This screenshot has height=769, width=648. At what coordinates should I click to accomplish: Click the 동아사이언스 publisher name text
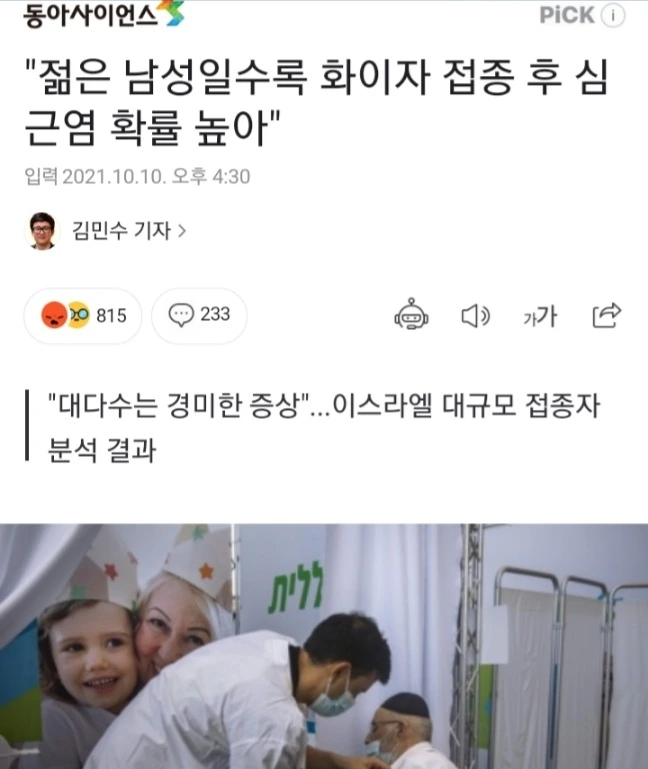pyautogui.click(x=90, y=15)
